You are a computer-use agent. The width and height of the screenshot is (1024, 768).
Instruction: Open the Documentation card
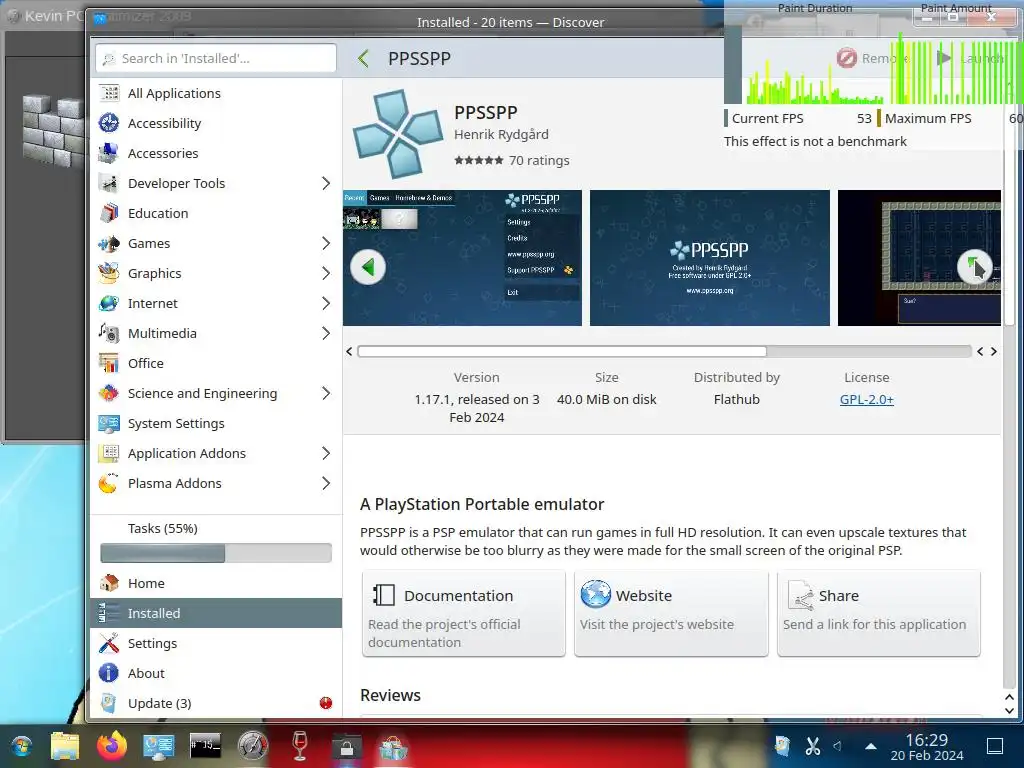pos(464,613)
